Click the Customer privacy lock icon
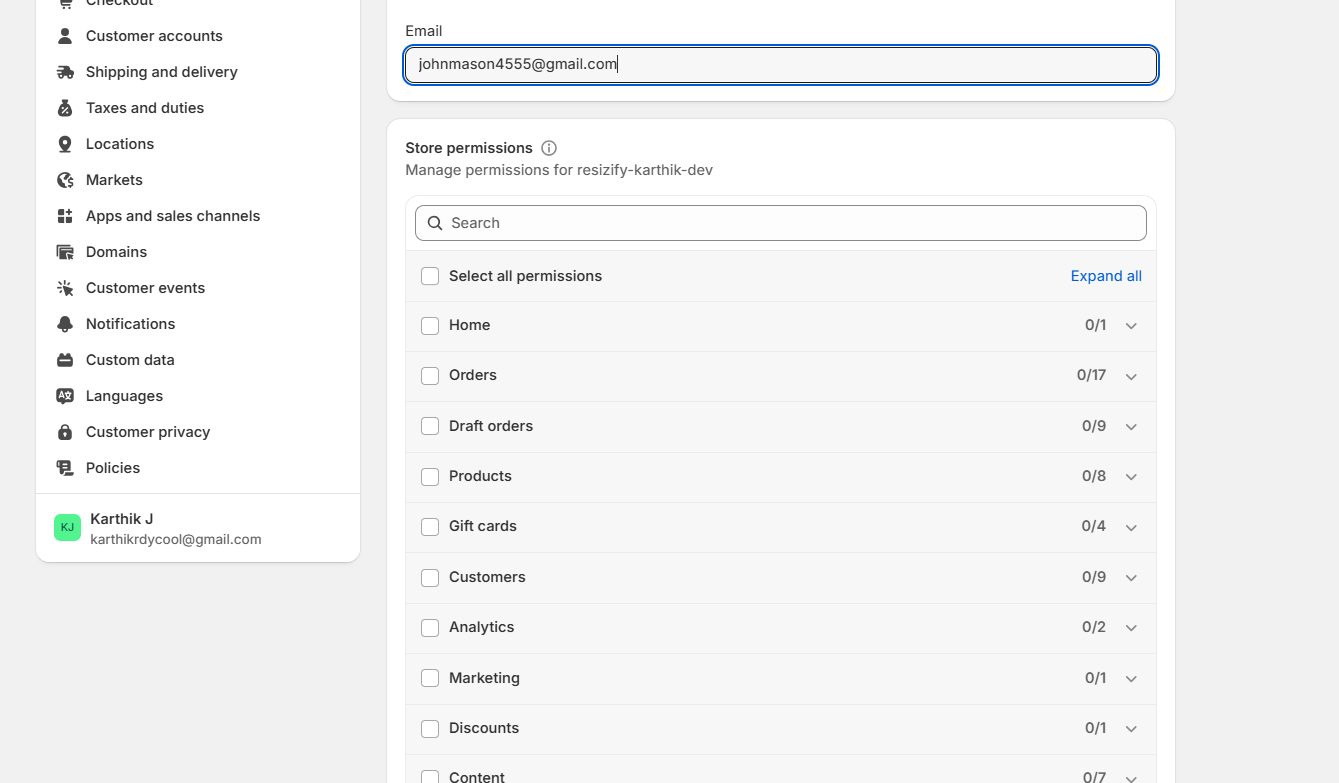1339x783 pixels. pos(64,431)
